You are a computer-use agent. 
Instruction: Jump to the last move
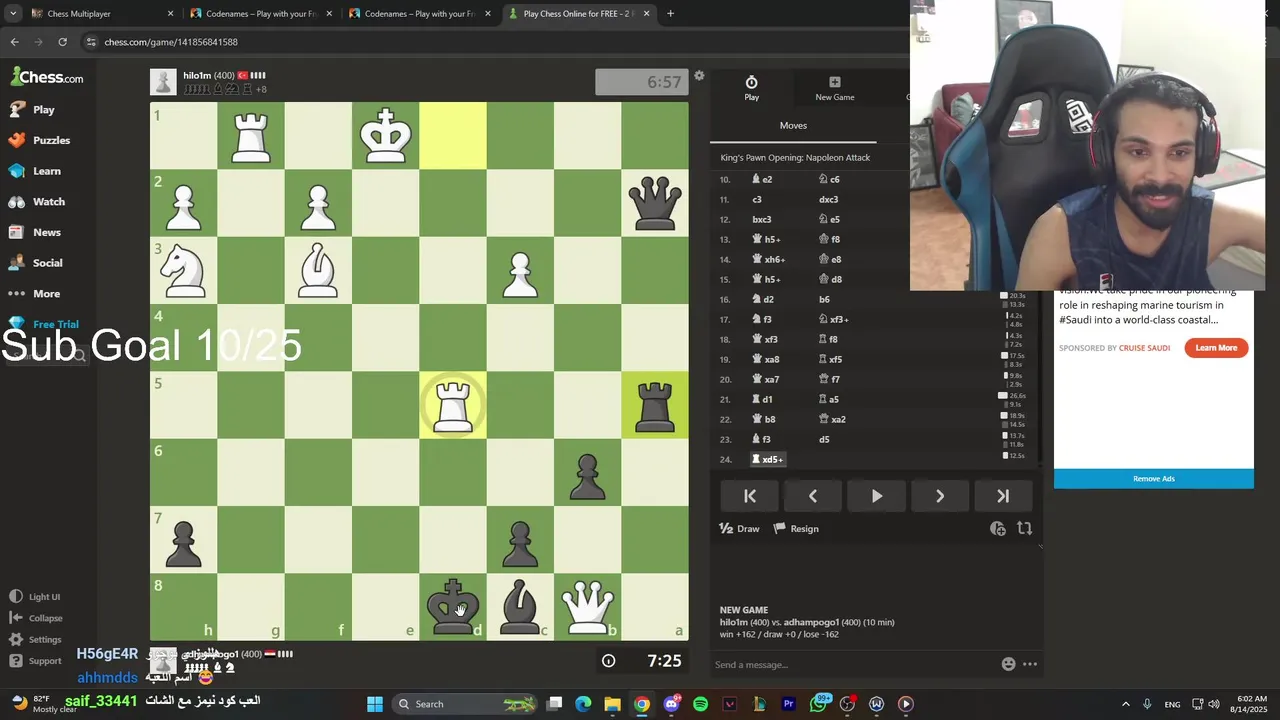(1003, 496)
